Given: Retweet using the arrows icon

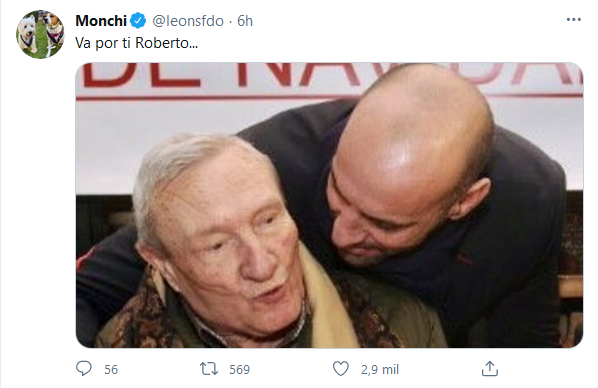Looking at the screenshot, I should [209, 369].
